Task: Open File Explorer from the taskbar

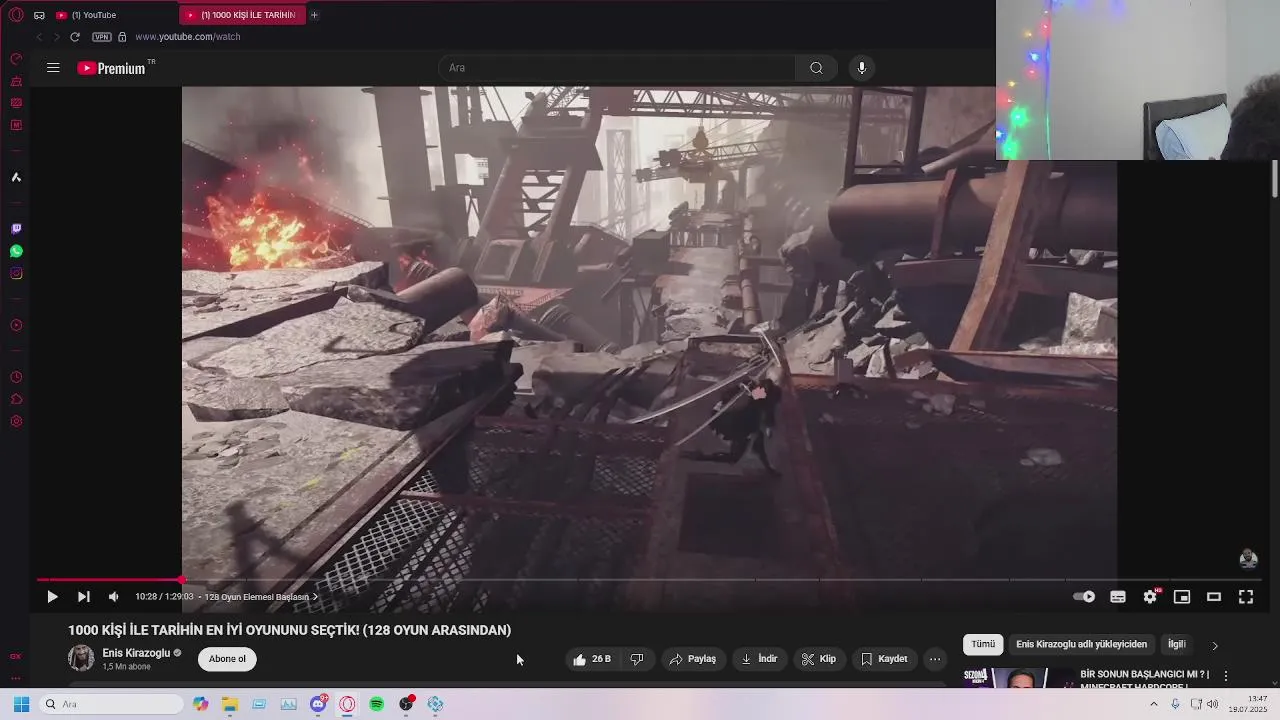Action: pos(230,704)
